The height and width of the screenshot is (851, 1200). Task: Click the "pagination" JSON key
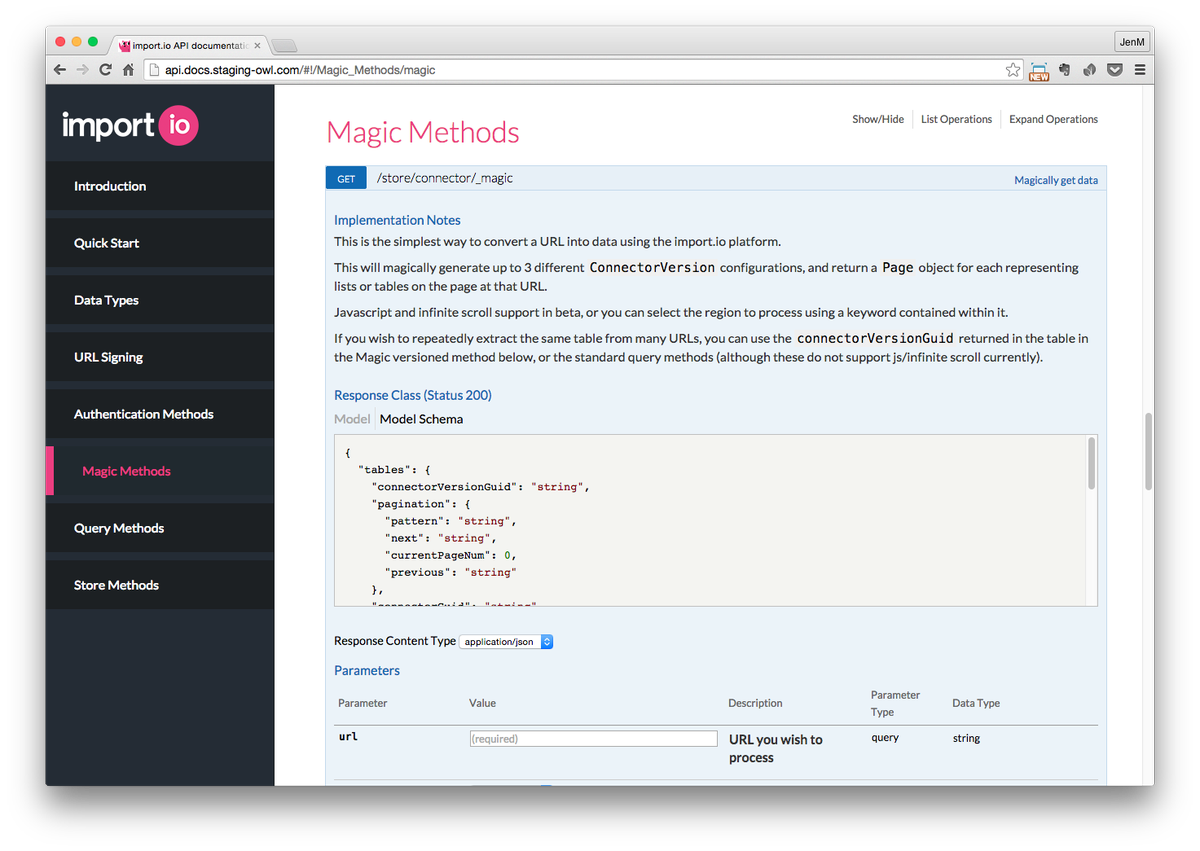tap(410, 504)
